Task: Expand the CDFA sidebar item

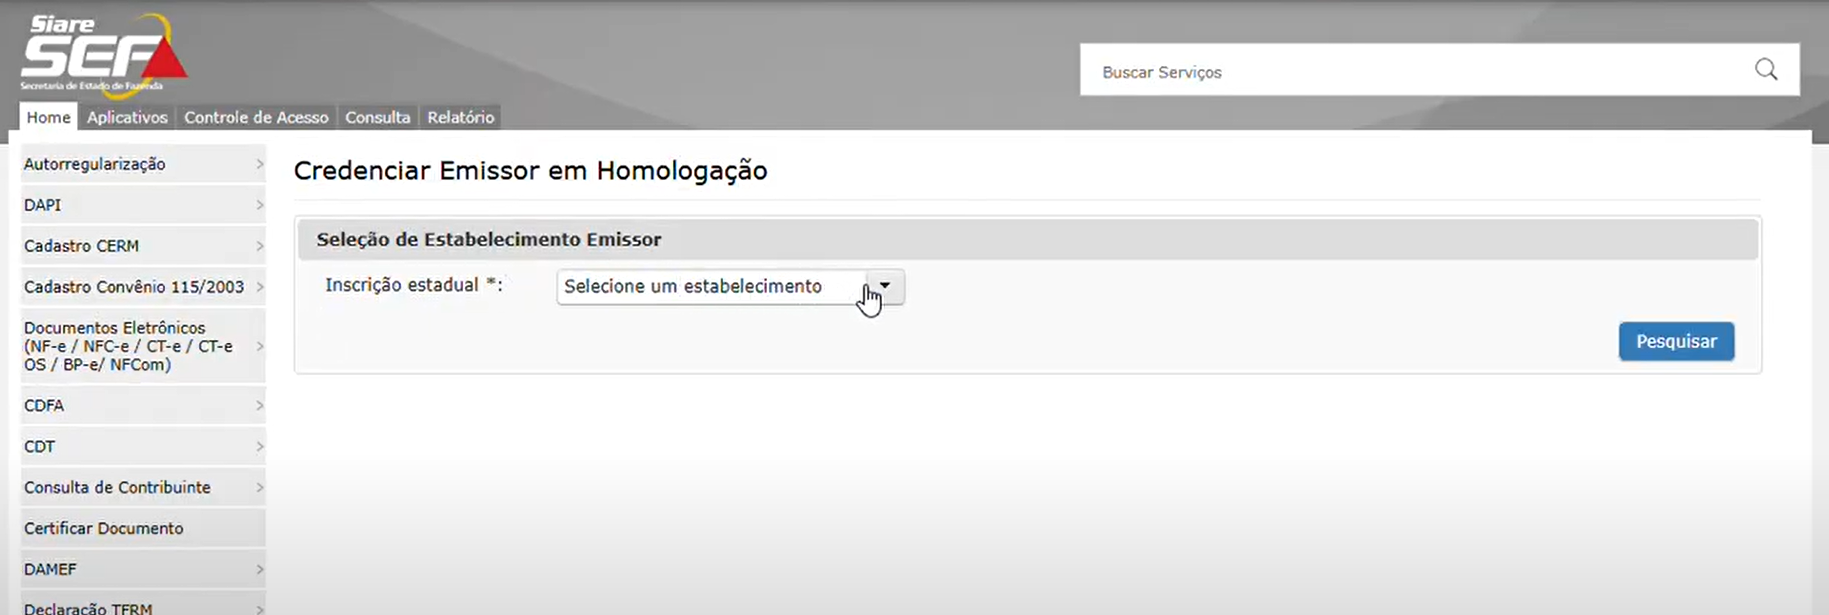Action: (143, 405)
